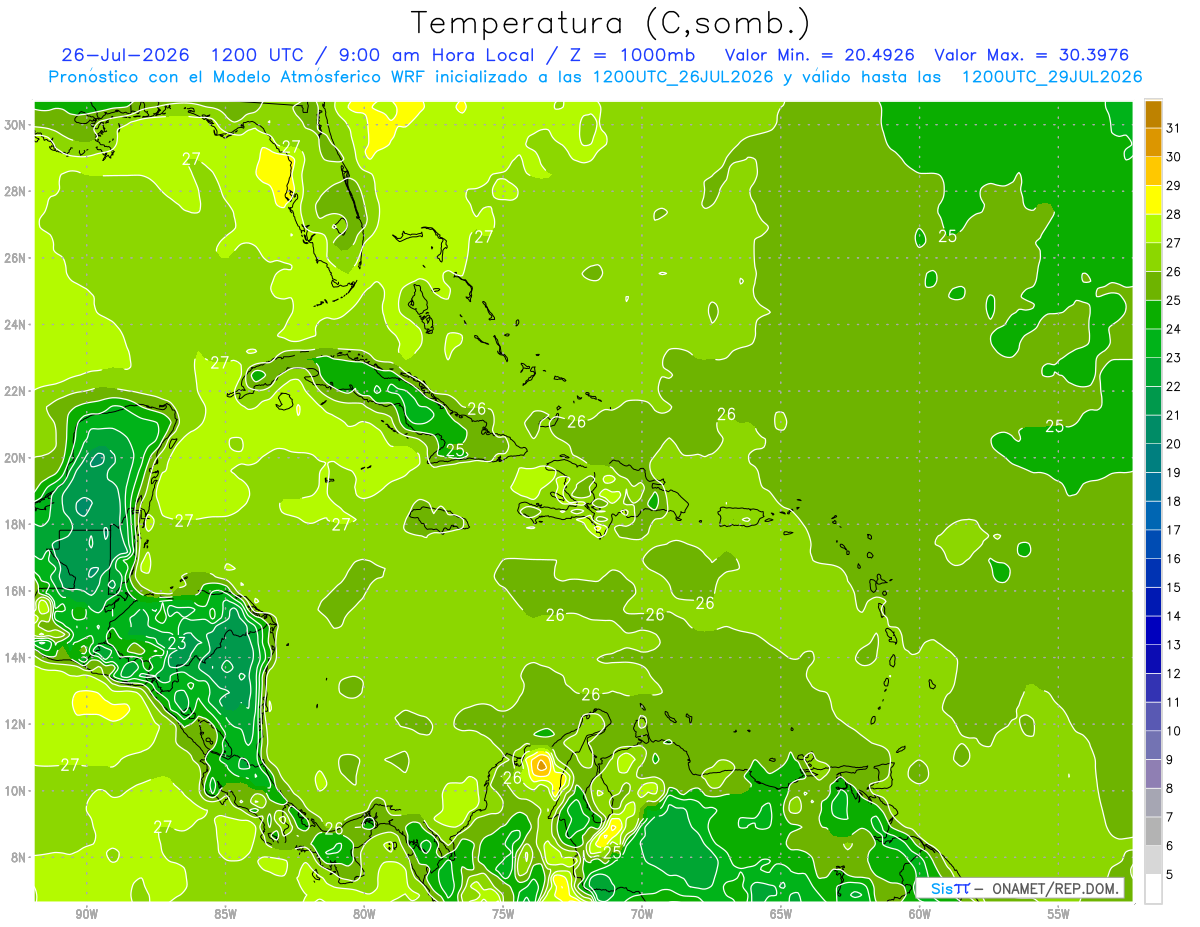Click the '31' legend value

pos(1174,128)
